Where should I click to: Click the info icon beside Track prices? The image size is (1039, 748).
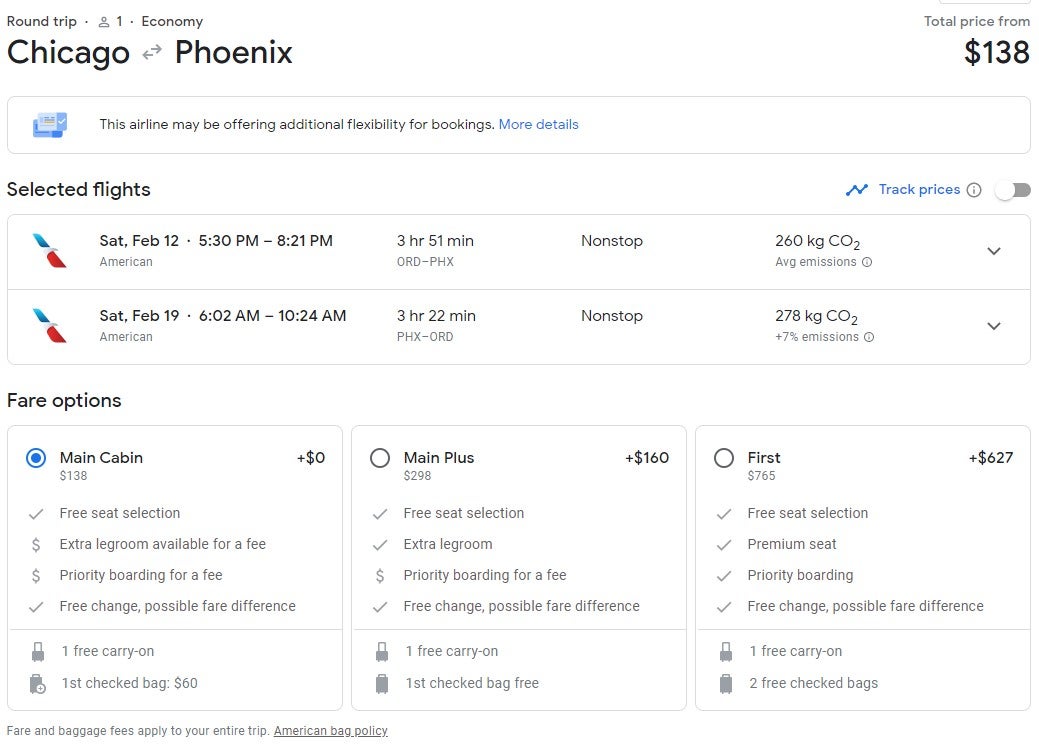point(973,189)
